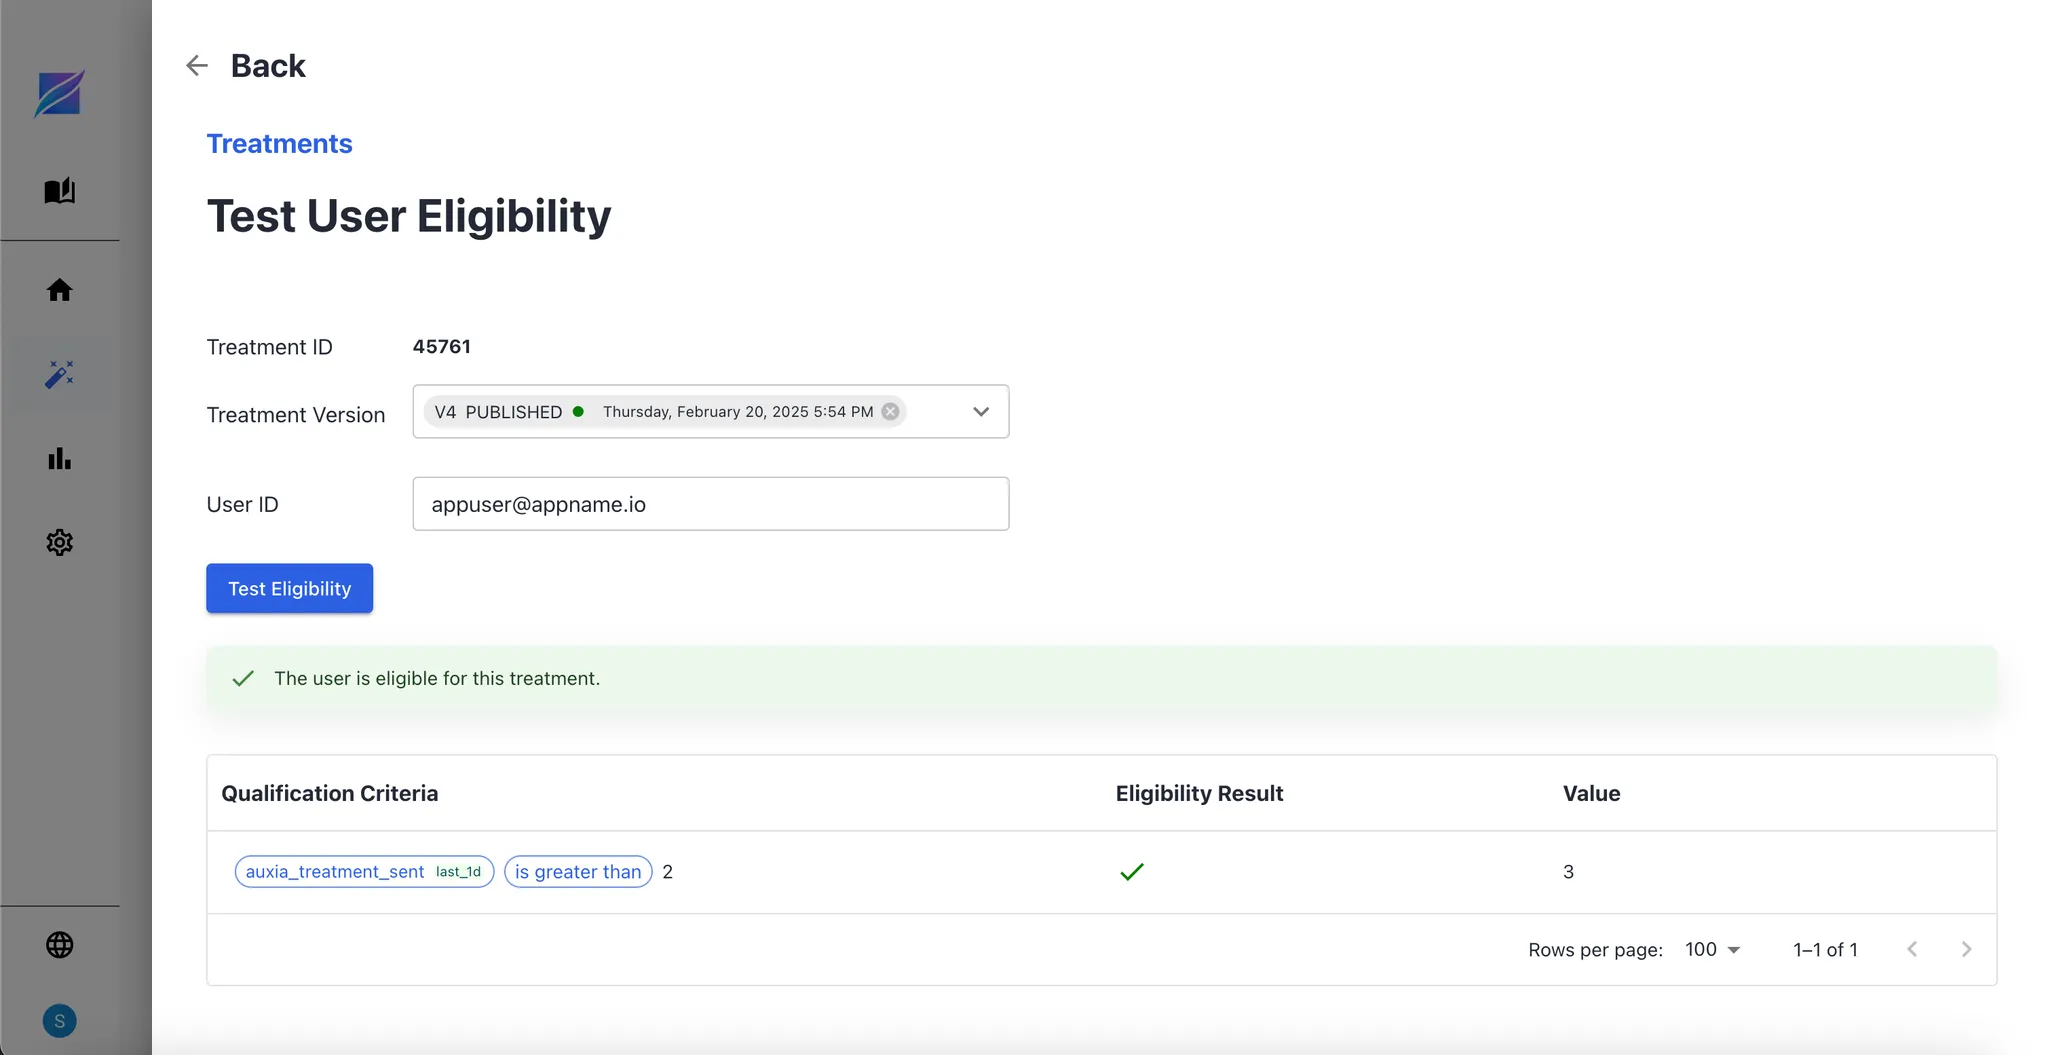Click the 'is greater than' operator chip

pyautogui.click(x=578, y=872)
